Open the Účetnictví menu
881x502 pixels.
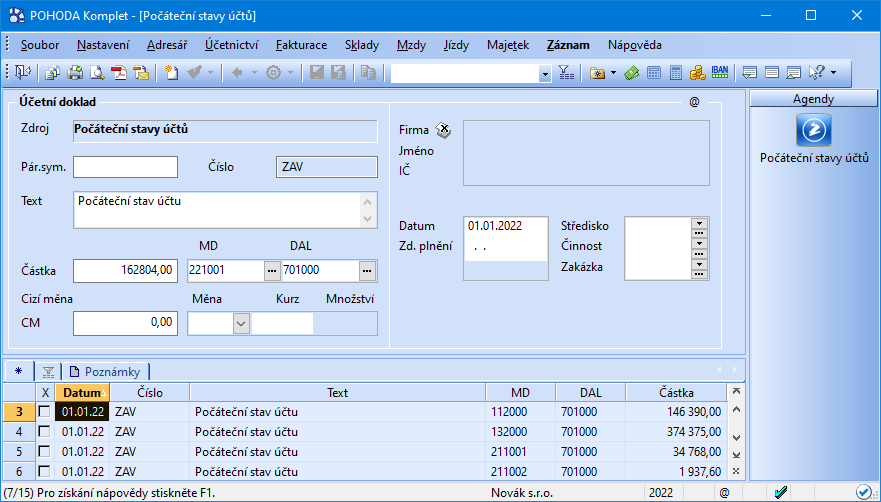pyautogui.click(x=231, y=45)
